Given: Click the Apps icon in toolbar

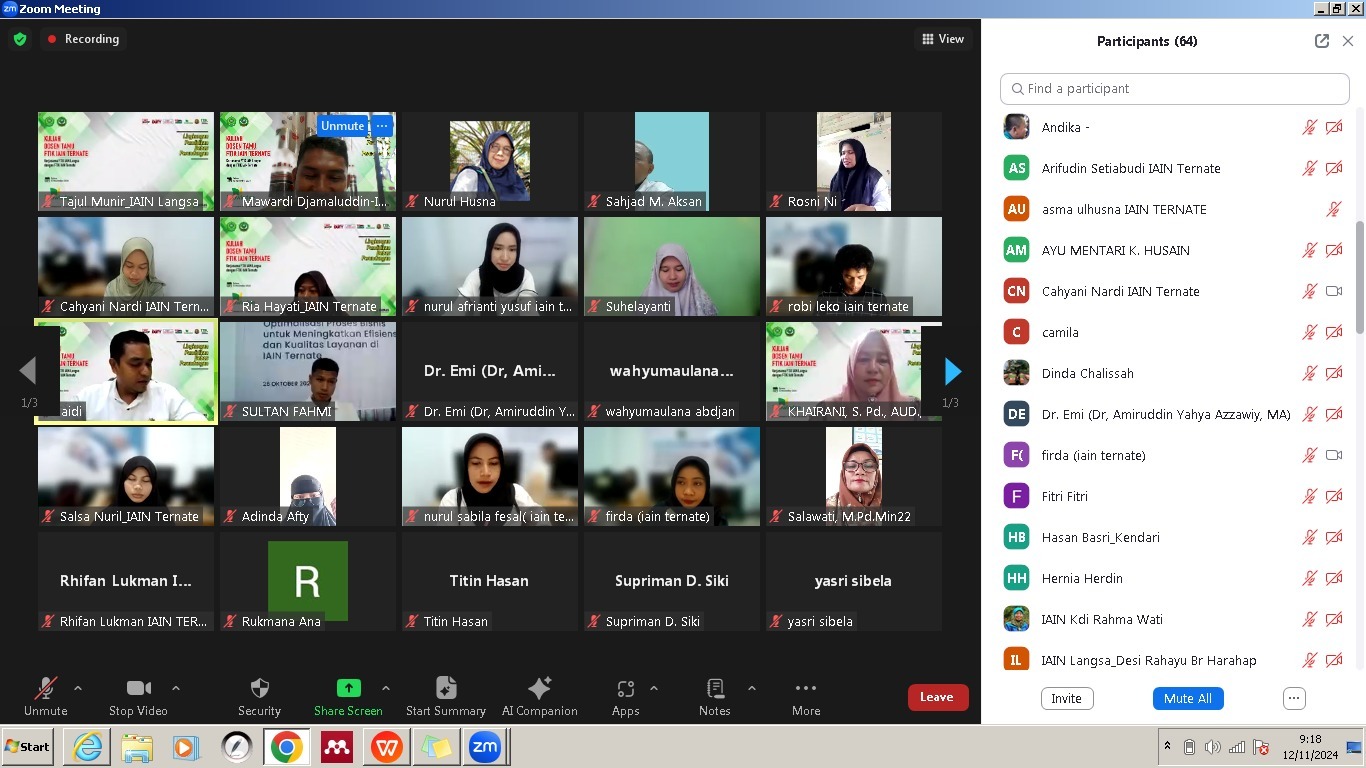Looking at the screenshot, I should coord(626,689).
